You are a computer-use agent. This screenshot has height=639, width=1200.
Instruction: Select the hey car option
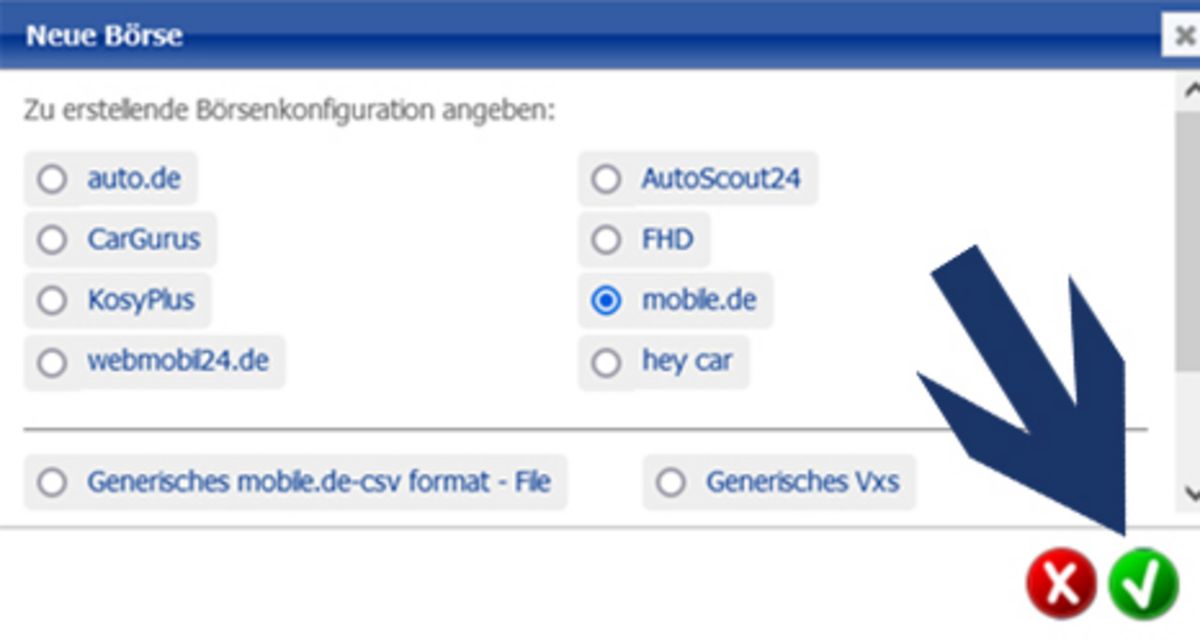(x=606, y=361)
